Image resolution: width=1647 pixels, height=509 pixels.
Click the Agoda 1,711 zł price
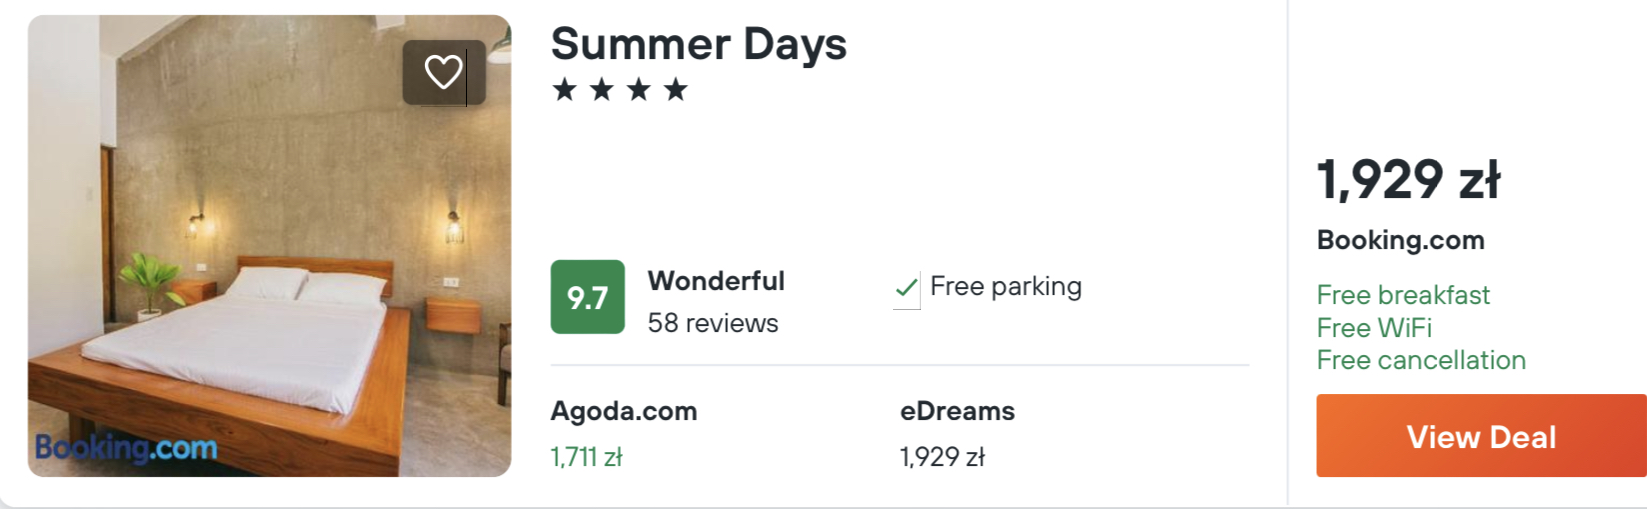click(x=586, y=457)
